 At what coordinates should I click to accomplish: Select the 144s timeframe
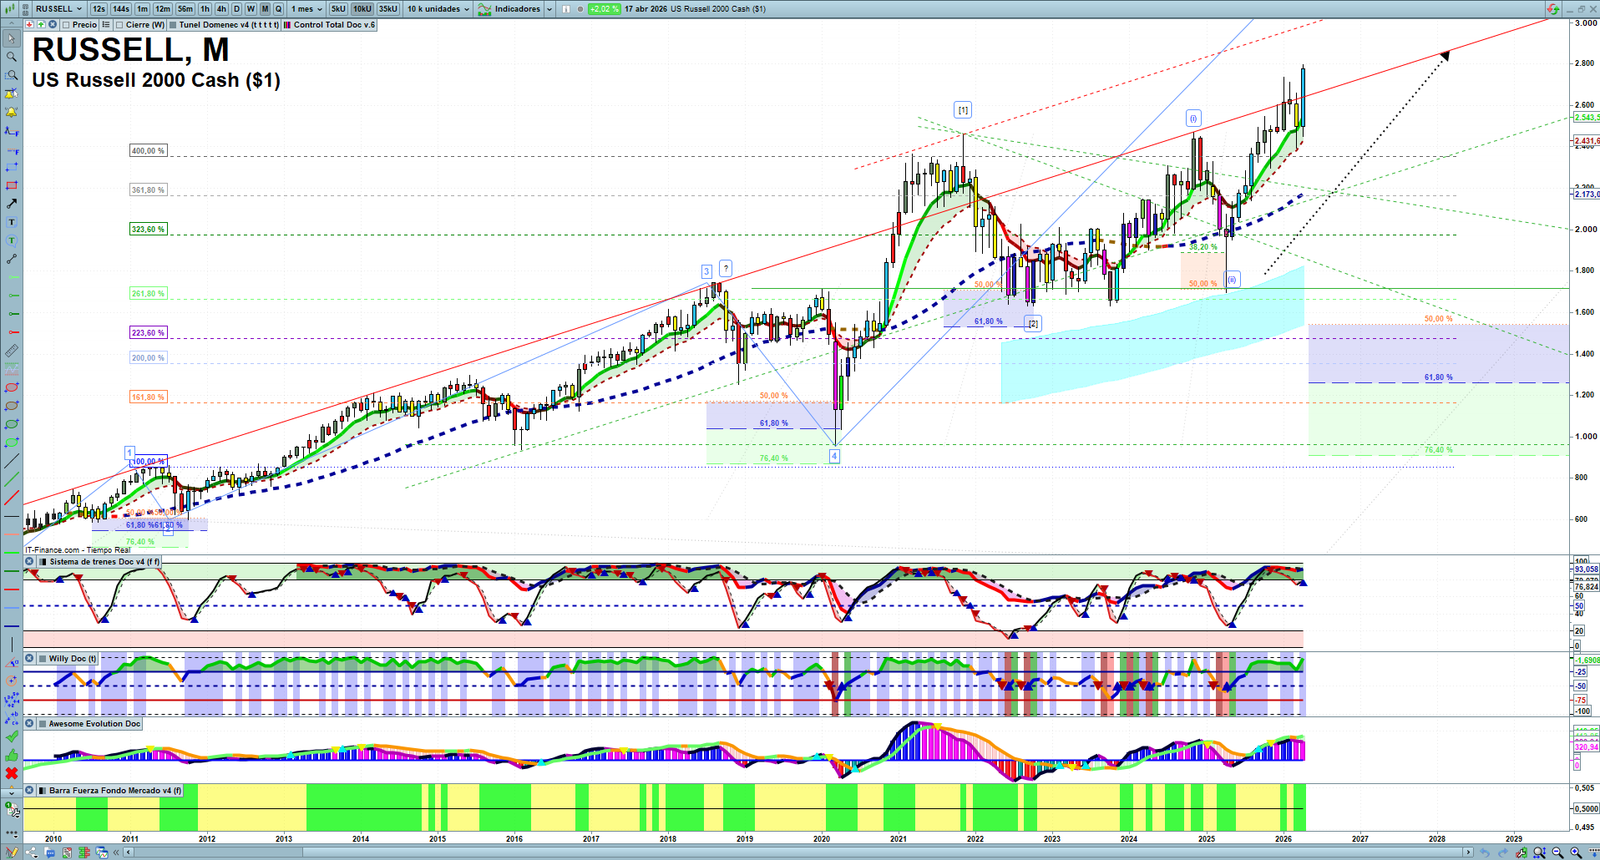[121, 9]
